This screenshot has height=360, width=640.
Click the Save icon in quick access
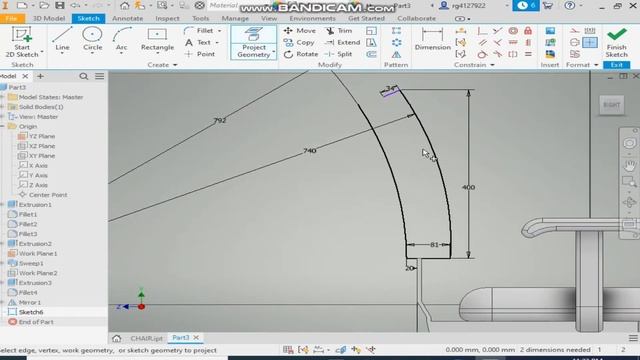tap(60, 5)
